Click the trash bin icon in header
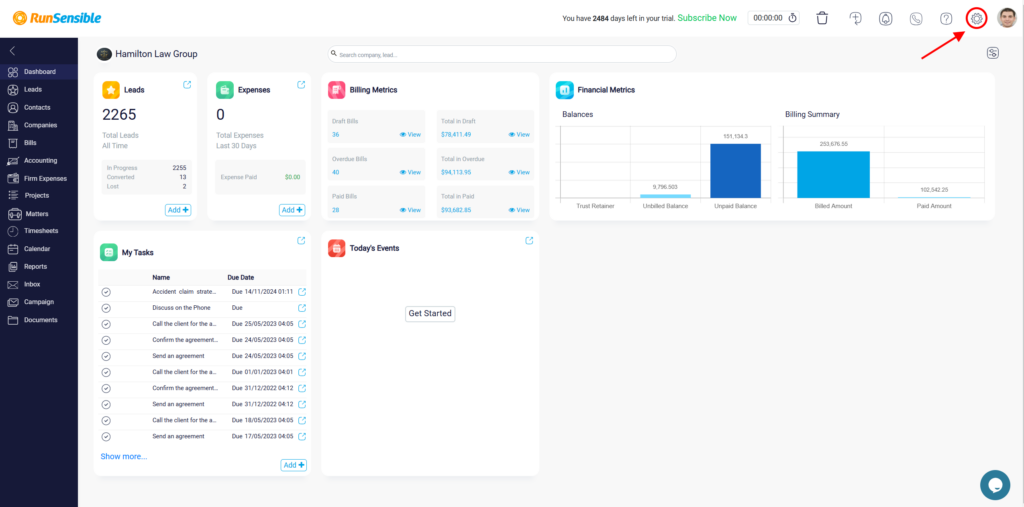 [x=822, y=18]
